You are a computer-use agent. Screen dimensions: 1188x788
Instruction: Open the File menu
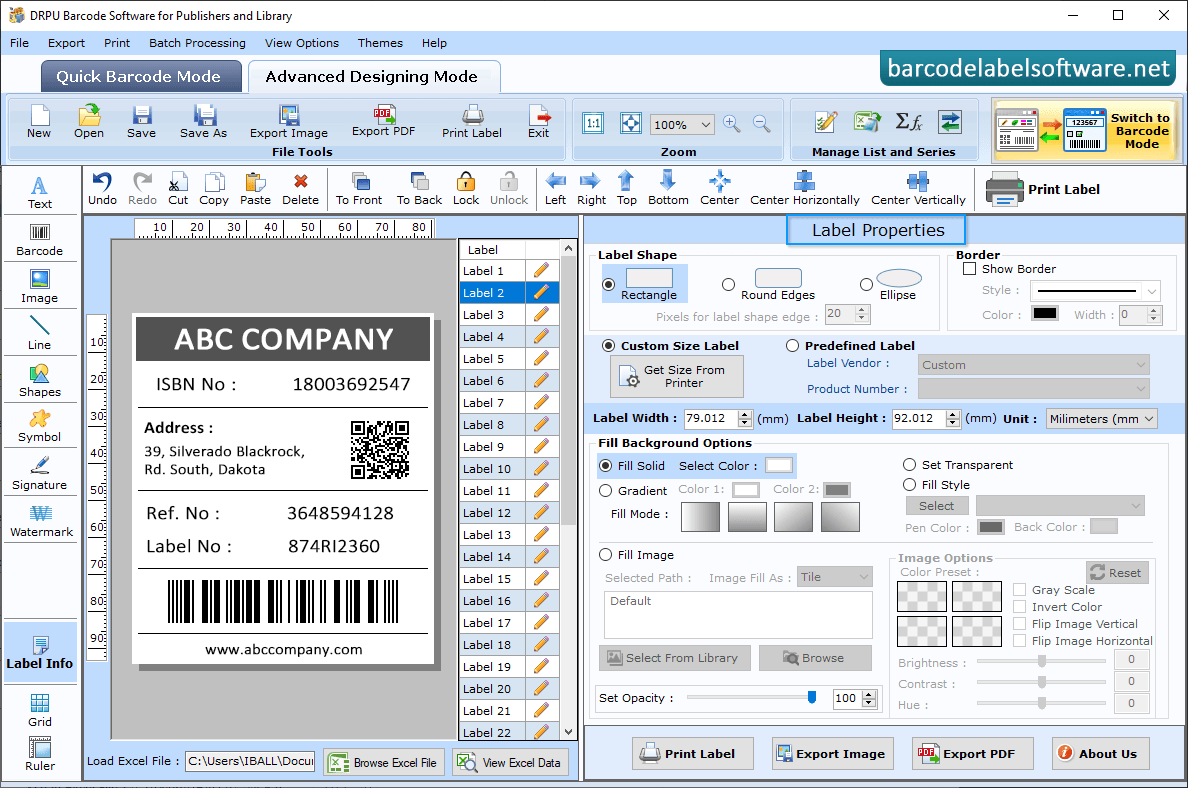coord(20,43)
